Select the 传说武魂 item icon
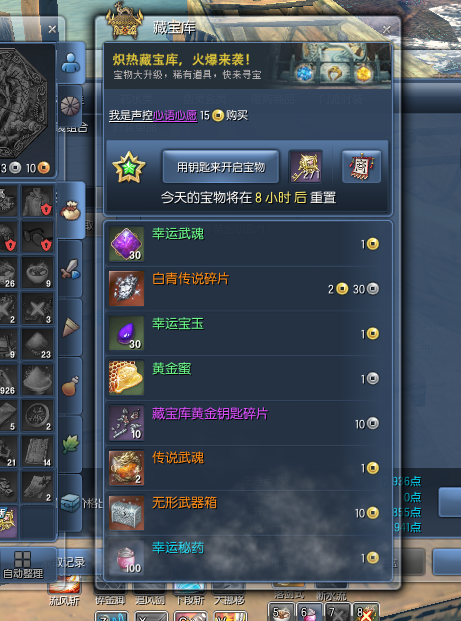The width and height of the screenshot is (461, 621). tap(126, 468)
